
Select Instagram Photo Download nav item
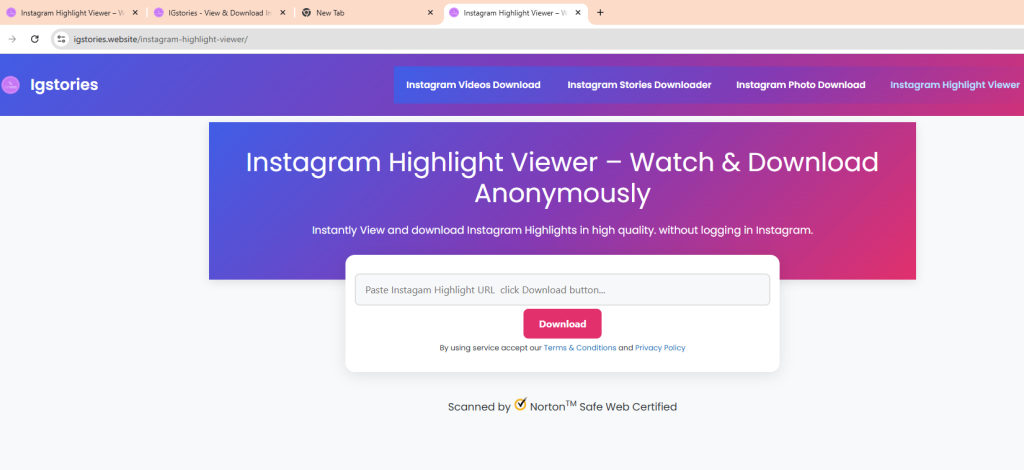click(x=800, y=85)
